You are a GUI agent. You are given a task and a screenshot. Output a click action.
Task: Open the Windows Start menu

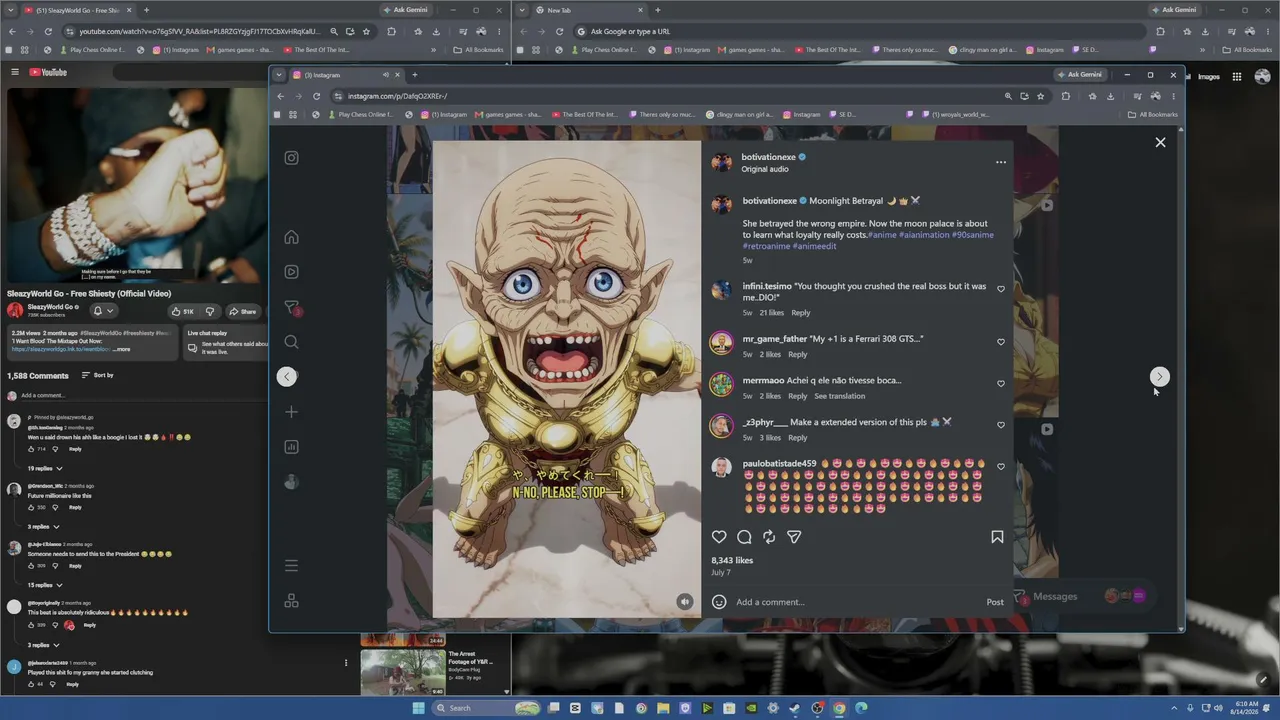tap(418, 708)
